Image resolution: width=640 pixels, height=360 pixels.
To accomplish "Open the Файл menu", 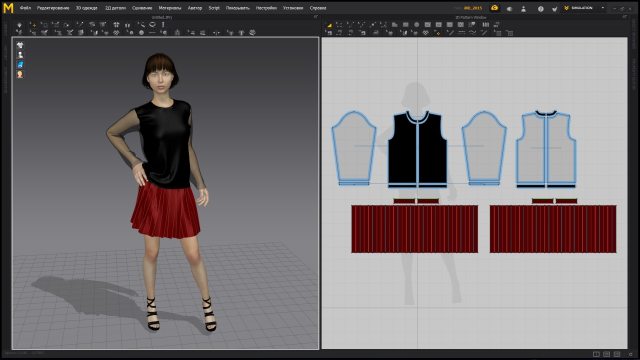I will [25, 8].
